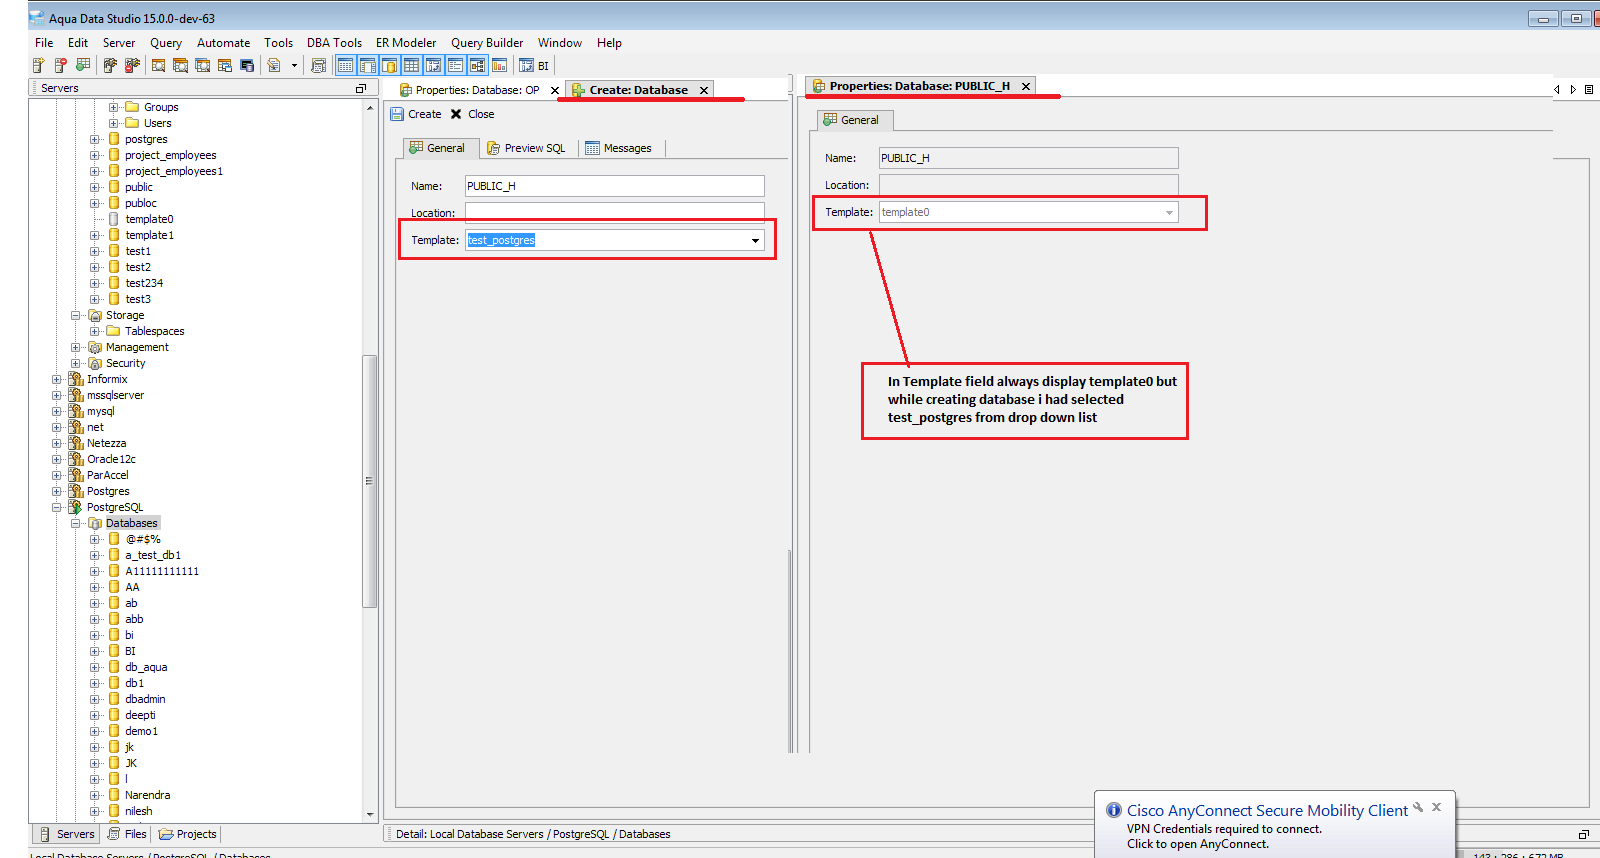
Task: Select the Tablespaces tree item
Action: [x=155, y=331]
